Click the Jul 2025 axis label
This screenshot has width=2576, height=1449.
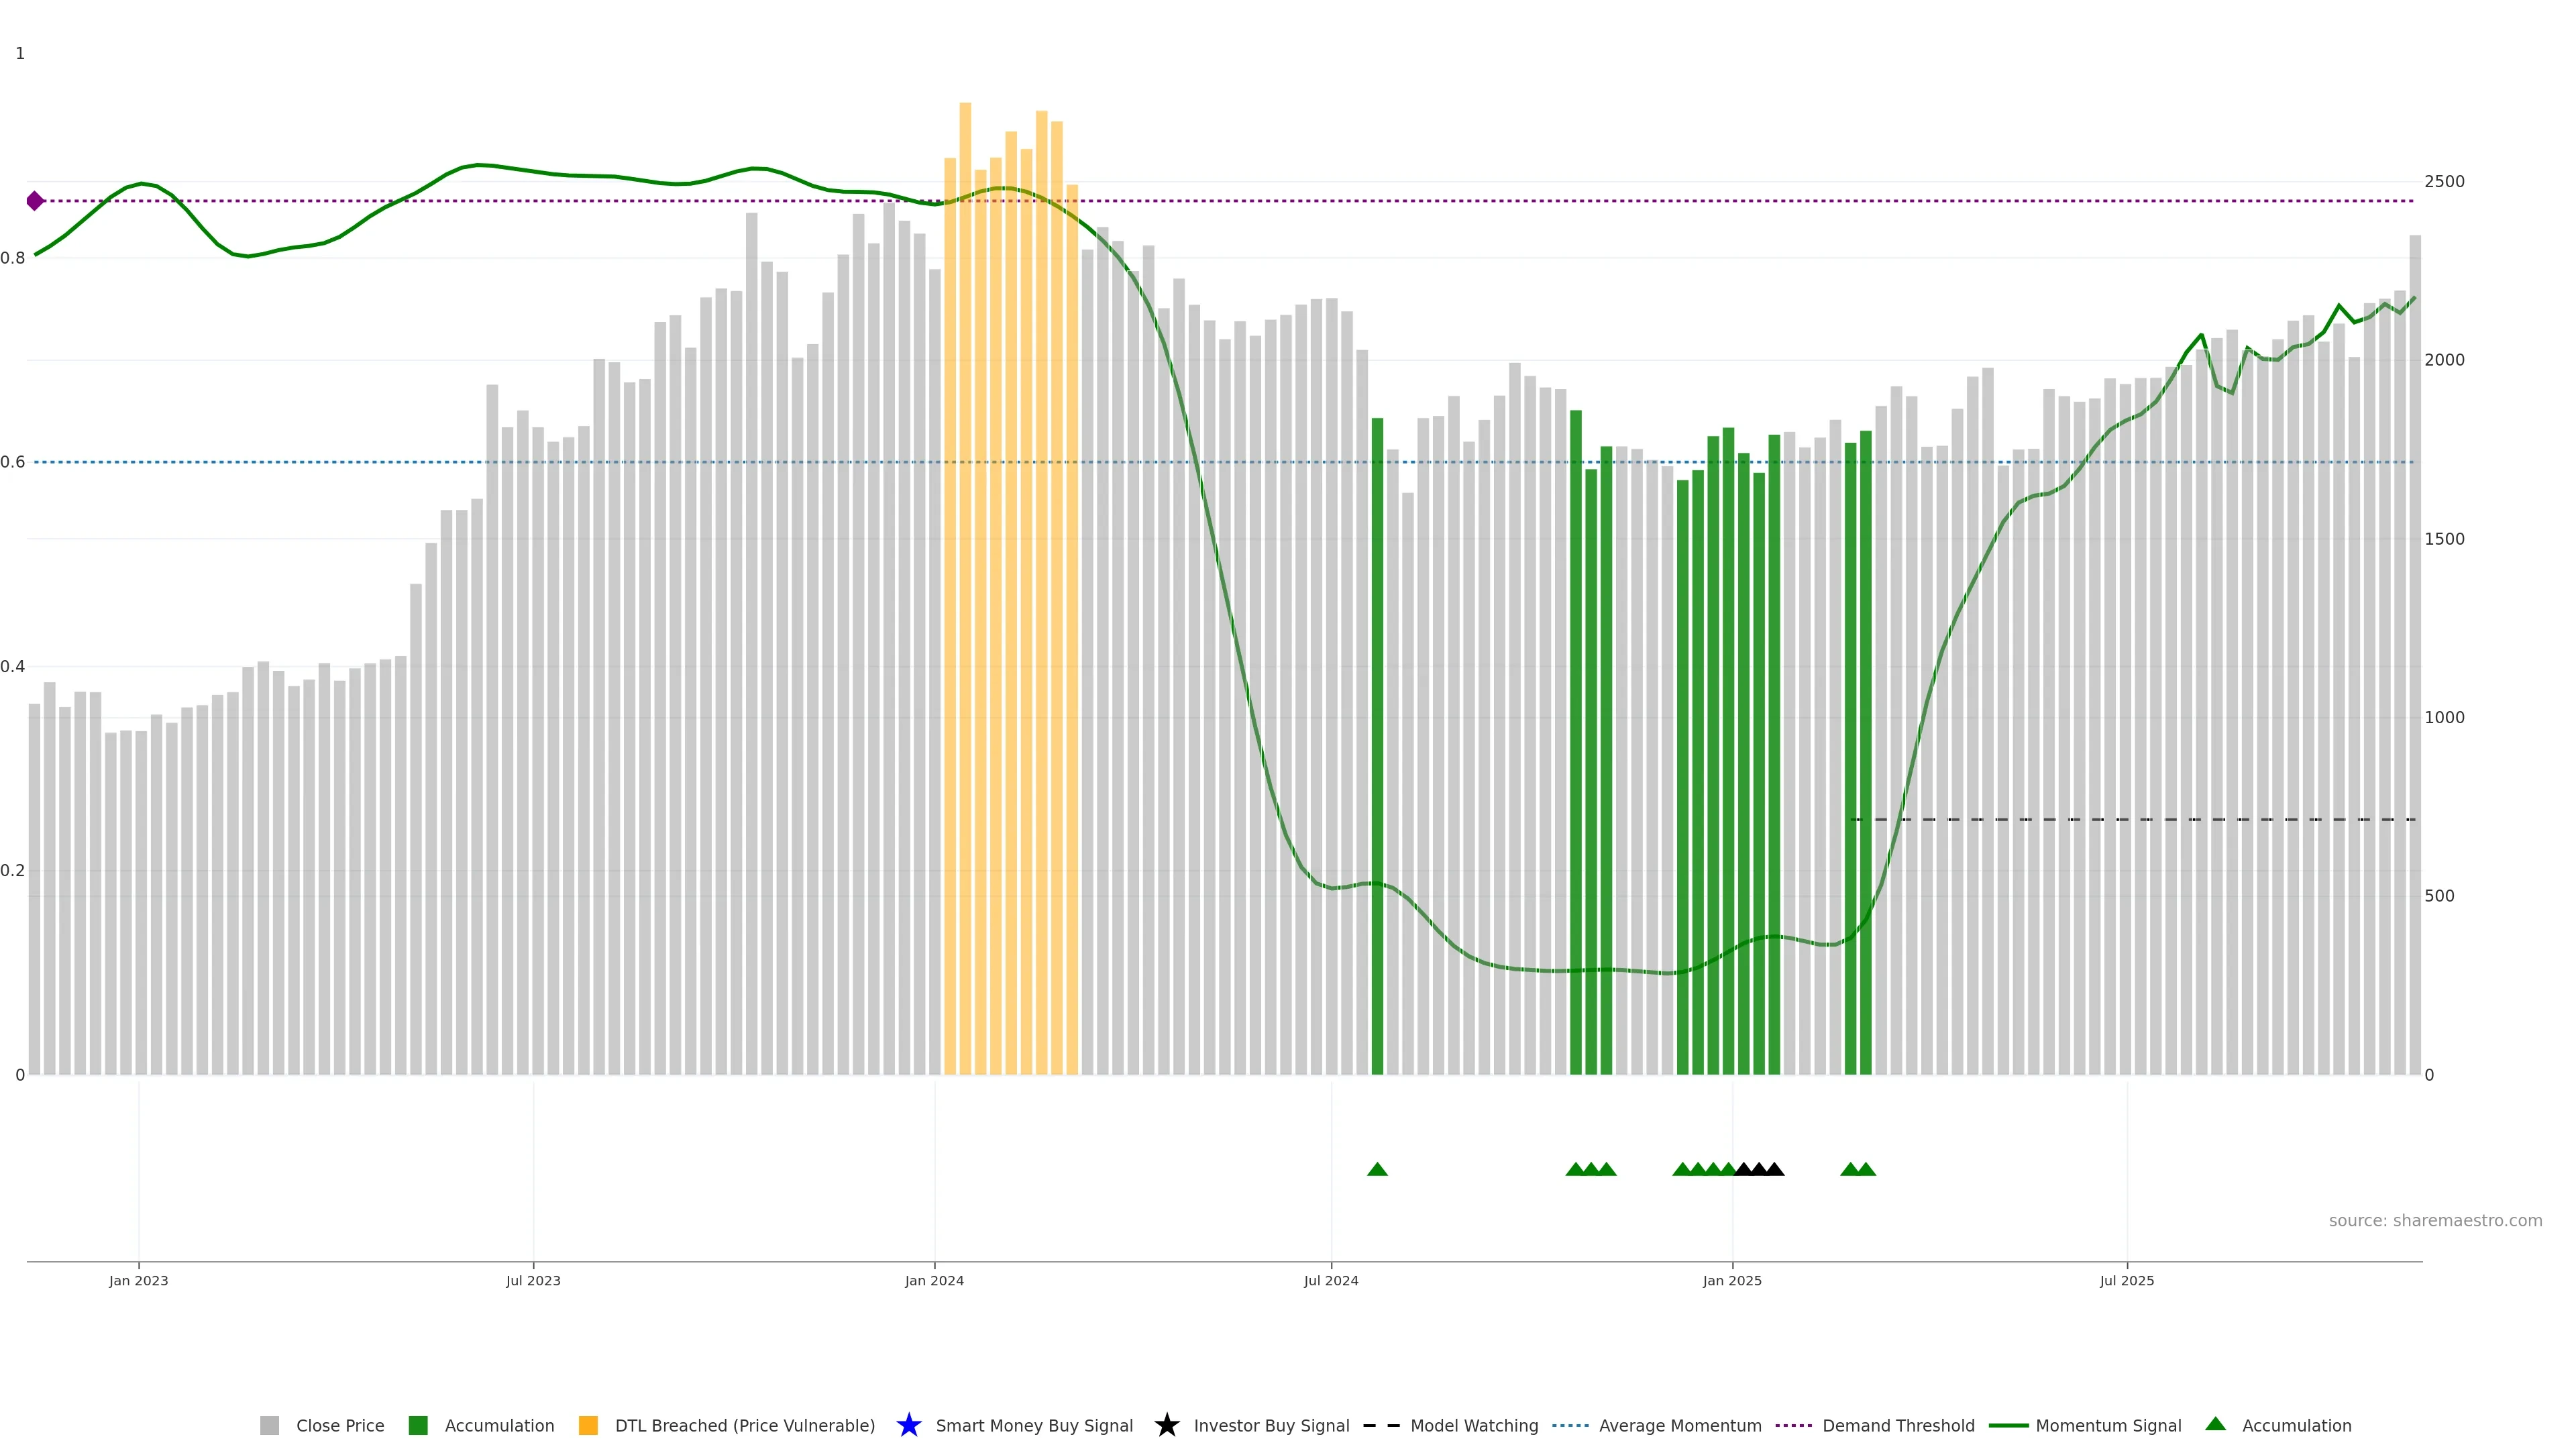pos(2126,1280)
